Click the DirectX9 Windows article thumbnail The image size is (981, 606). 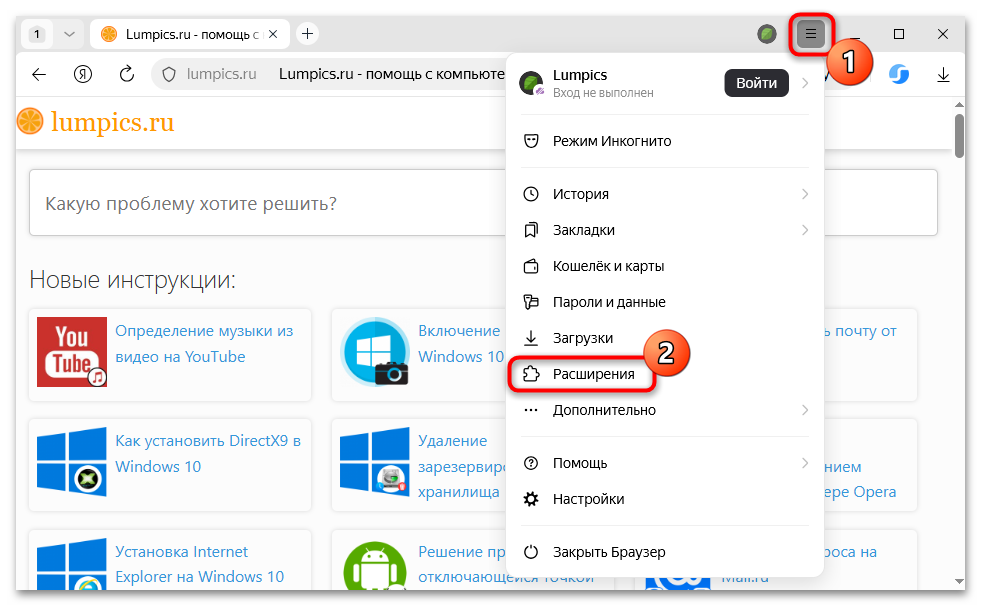click(x=72, y=462)
